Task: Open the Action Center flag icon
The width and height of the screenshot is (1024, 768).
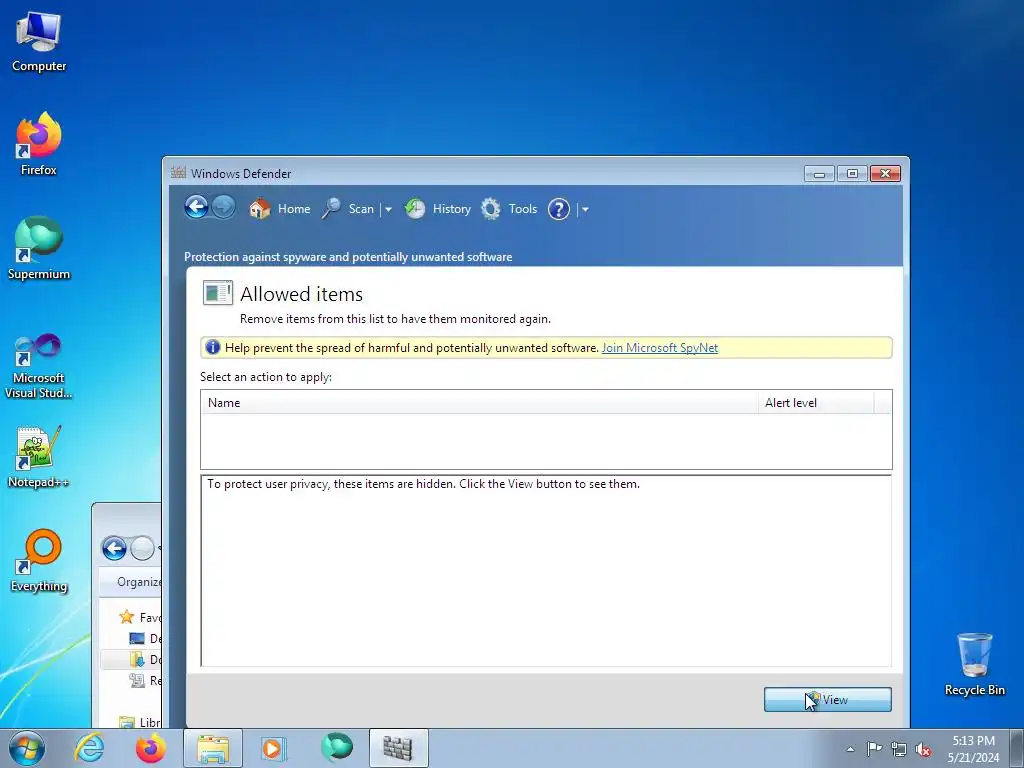Action: [874, 749]
